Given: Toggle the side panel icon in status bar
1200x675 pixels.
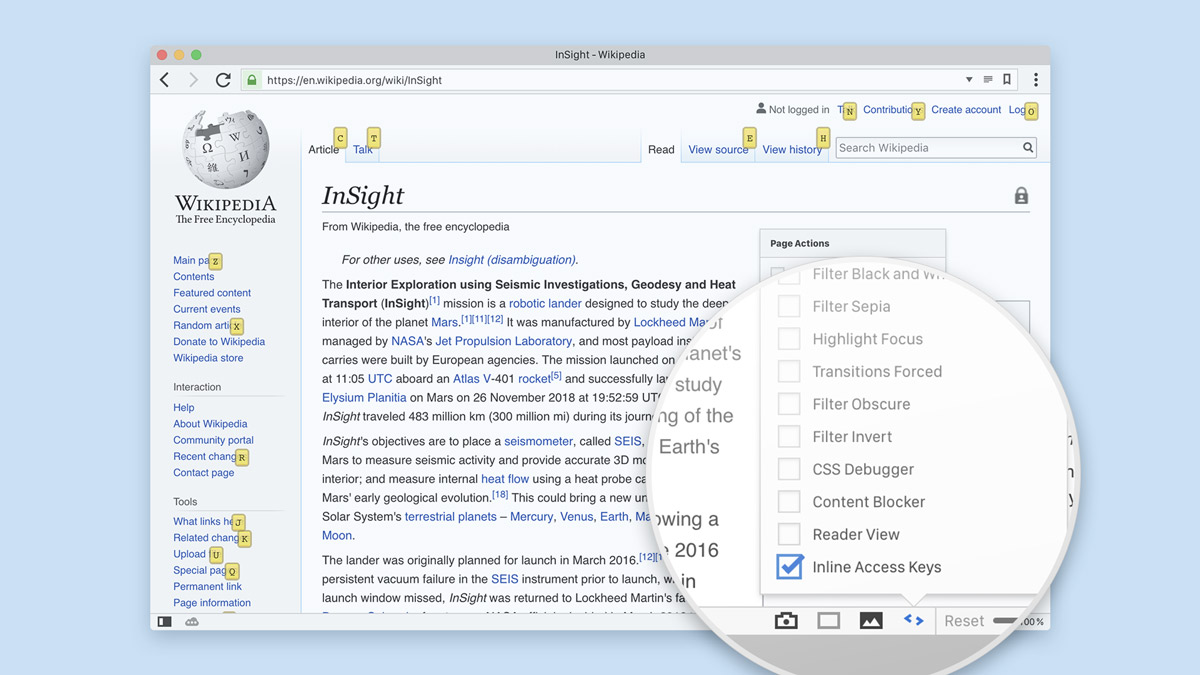Looking at the screenshot, I should pyautogui.click(x=165, y=622).
